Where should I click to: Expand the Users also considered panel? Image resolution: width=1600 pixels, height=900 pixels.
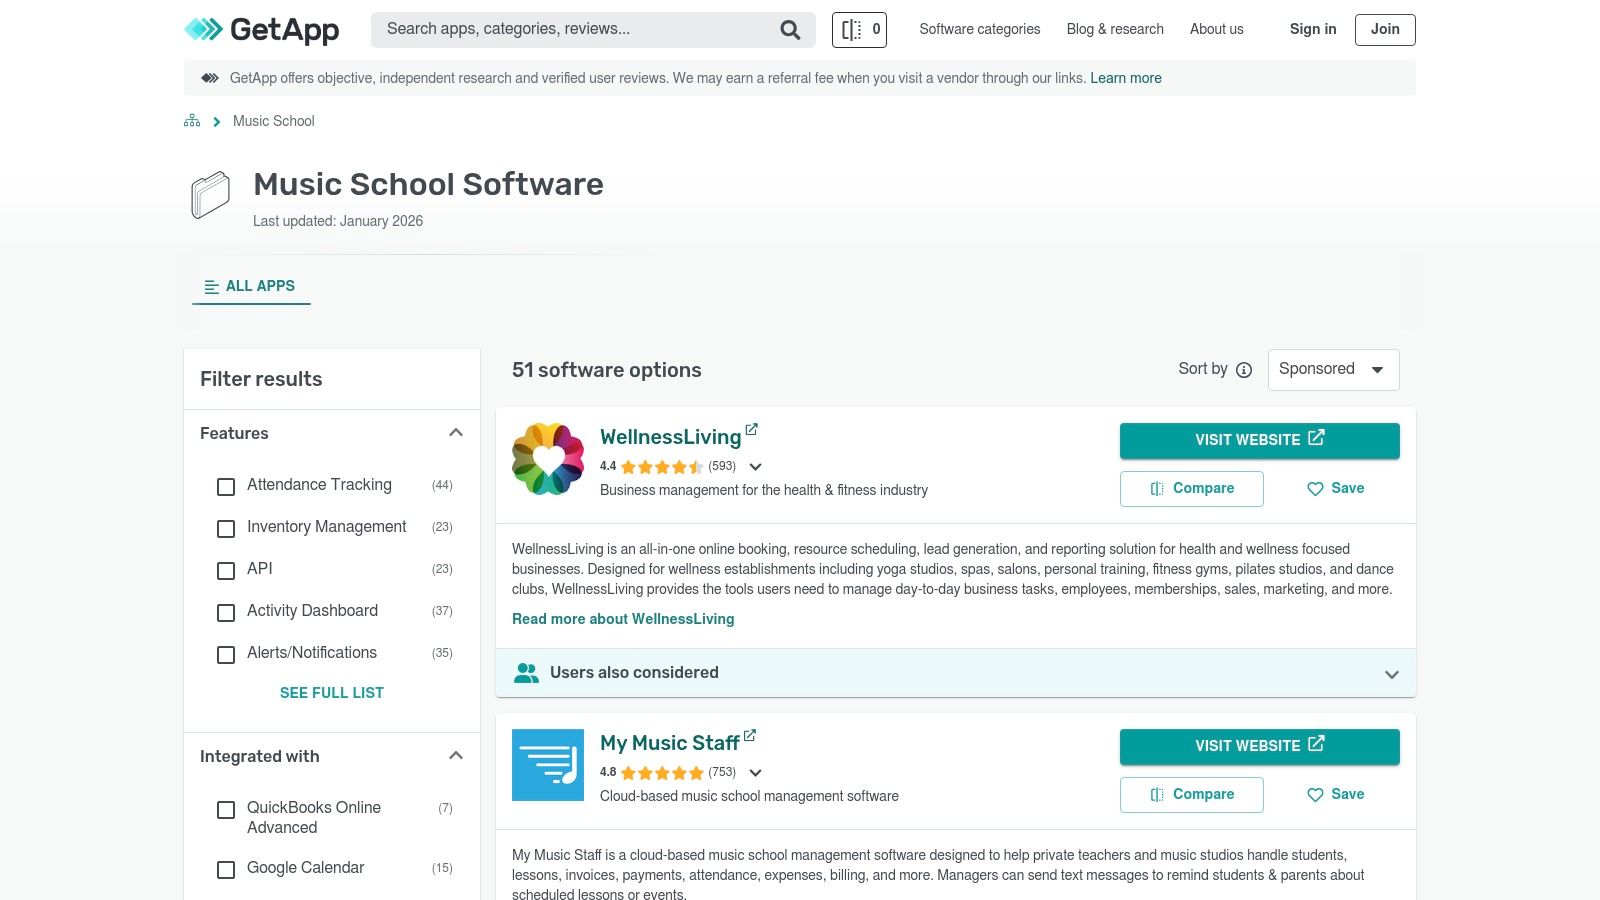1391,674
